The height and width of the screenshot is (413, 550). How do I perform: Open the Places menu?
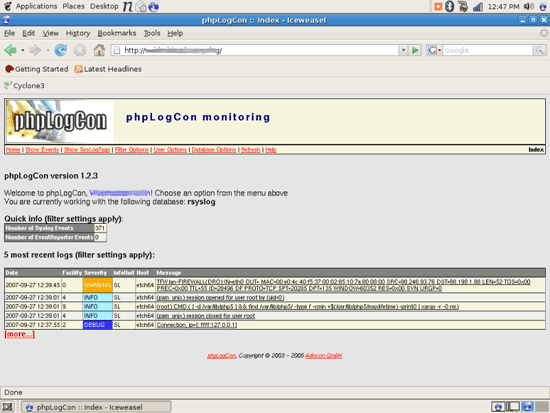pyautogui.click(x=73, y=6)
